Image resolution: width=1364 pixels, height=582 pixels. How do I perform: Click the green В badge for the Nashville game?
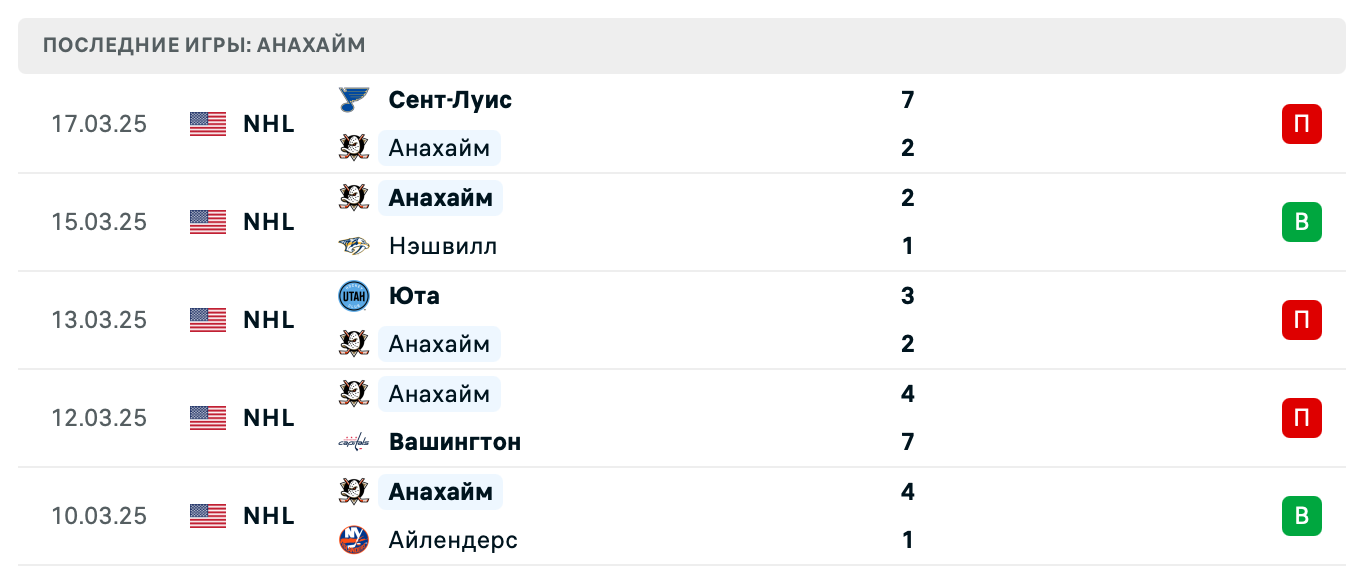click(x=1301, y=222)
